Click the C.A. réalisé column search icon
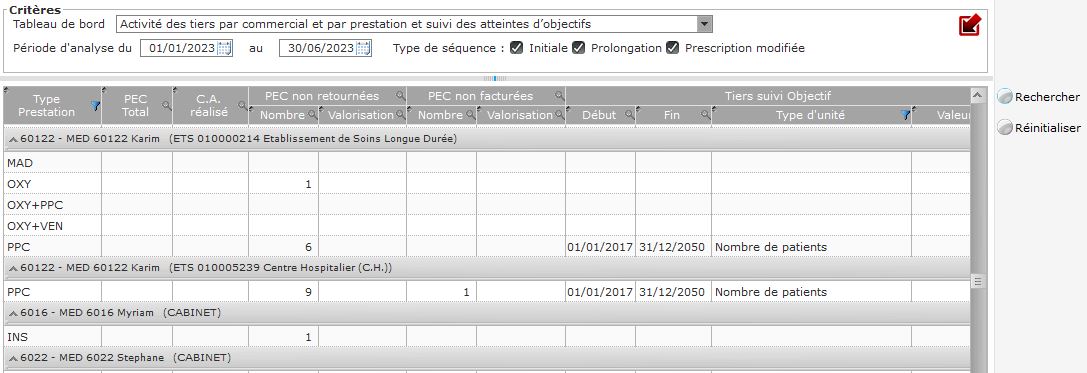 pyautogui.click(x=243, y=105)
